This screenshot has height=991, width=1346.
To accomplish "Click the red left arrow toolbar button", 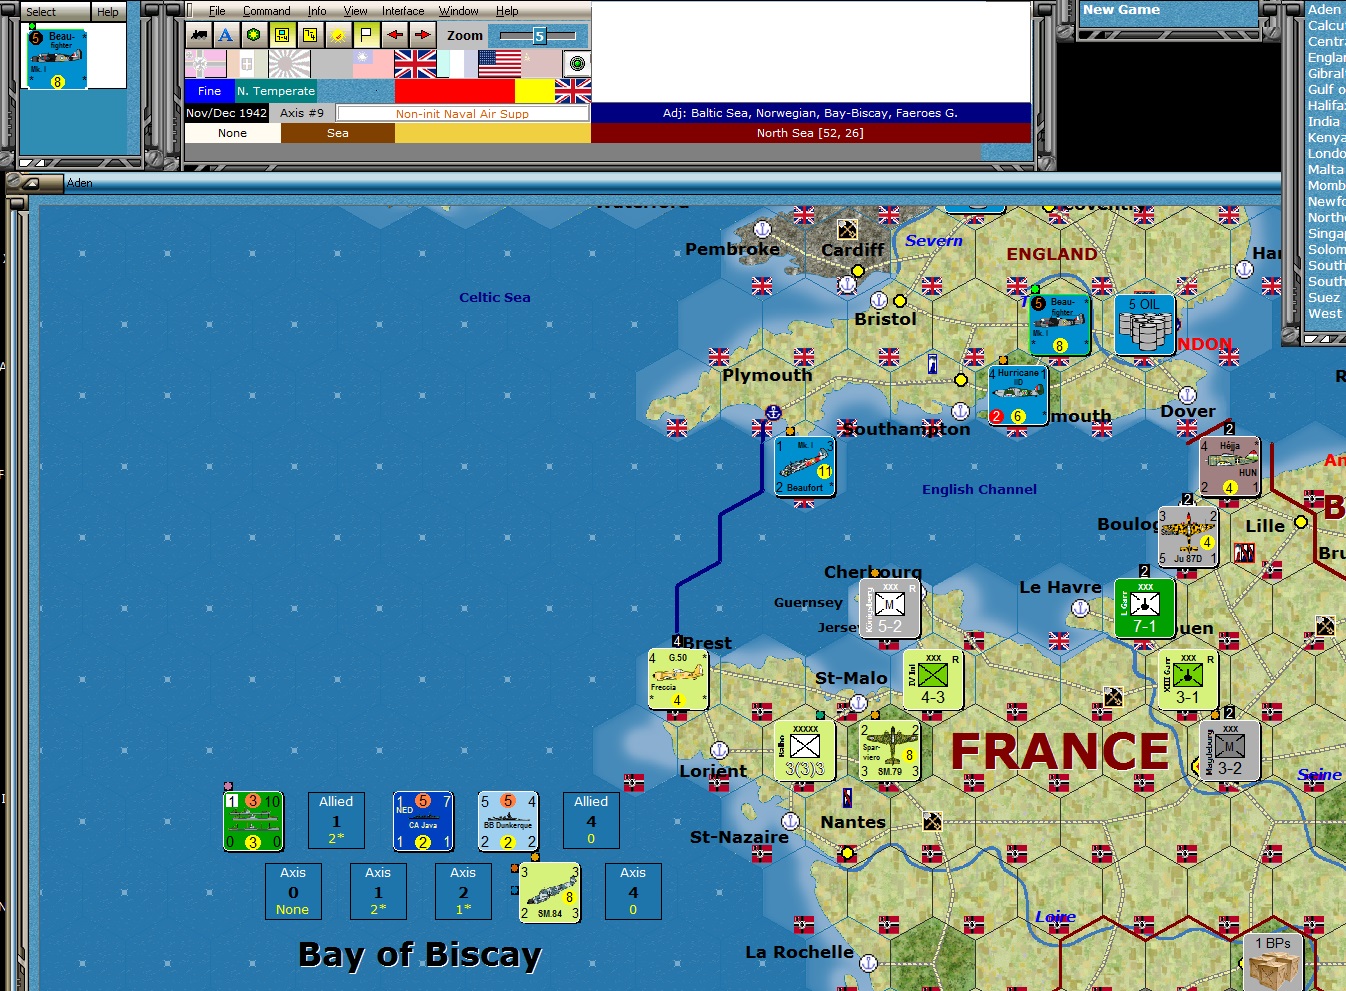I will coord(395,35).
